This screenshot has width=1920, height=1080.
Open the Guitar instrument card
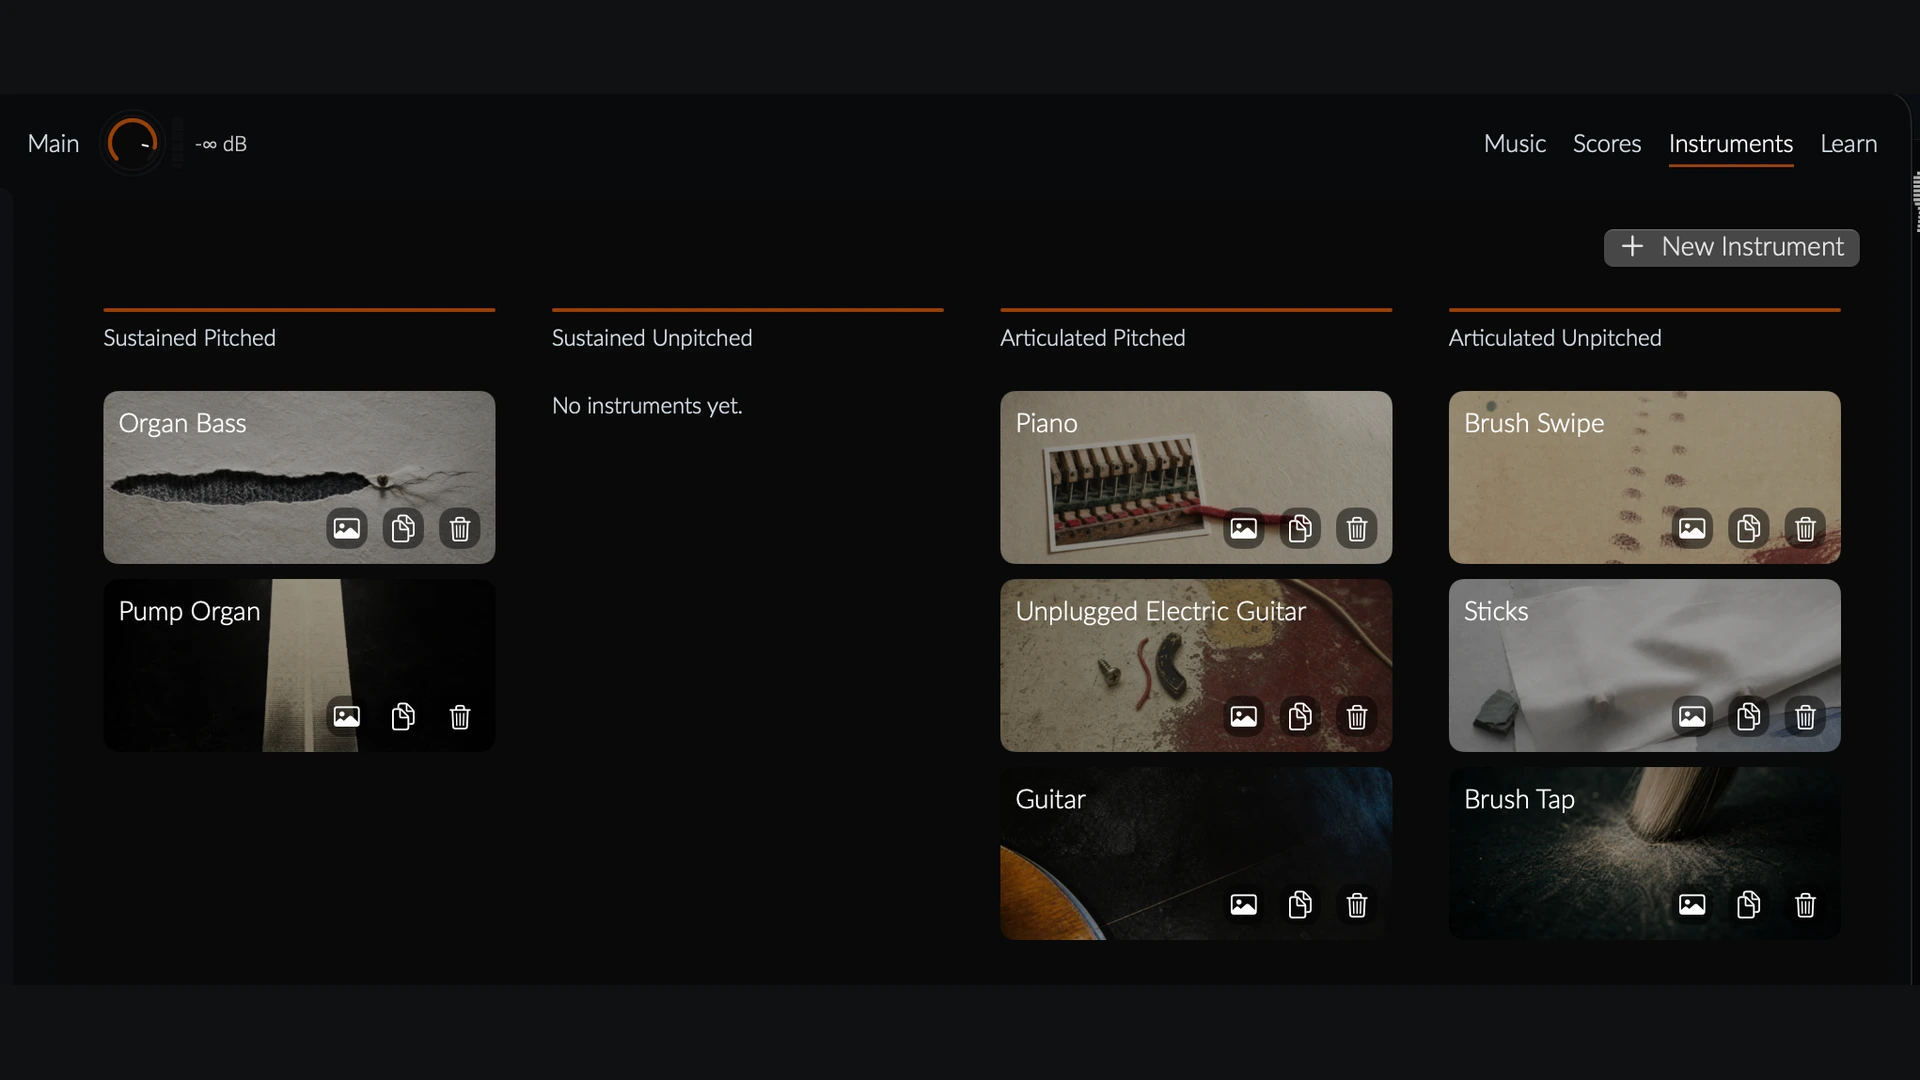point(1196,853)
